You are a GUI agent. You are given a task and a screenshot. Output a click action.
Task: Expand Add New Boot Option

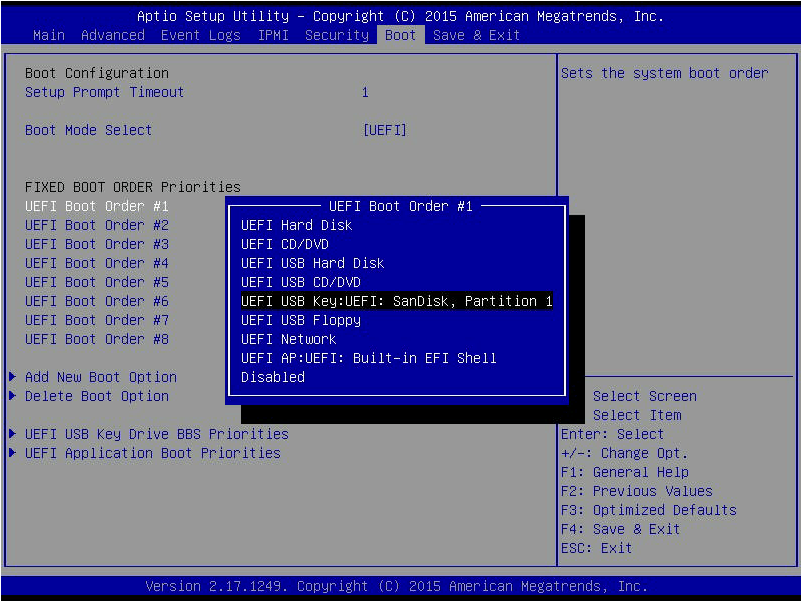click(100, 377)
